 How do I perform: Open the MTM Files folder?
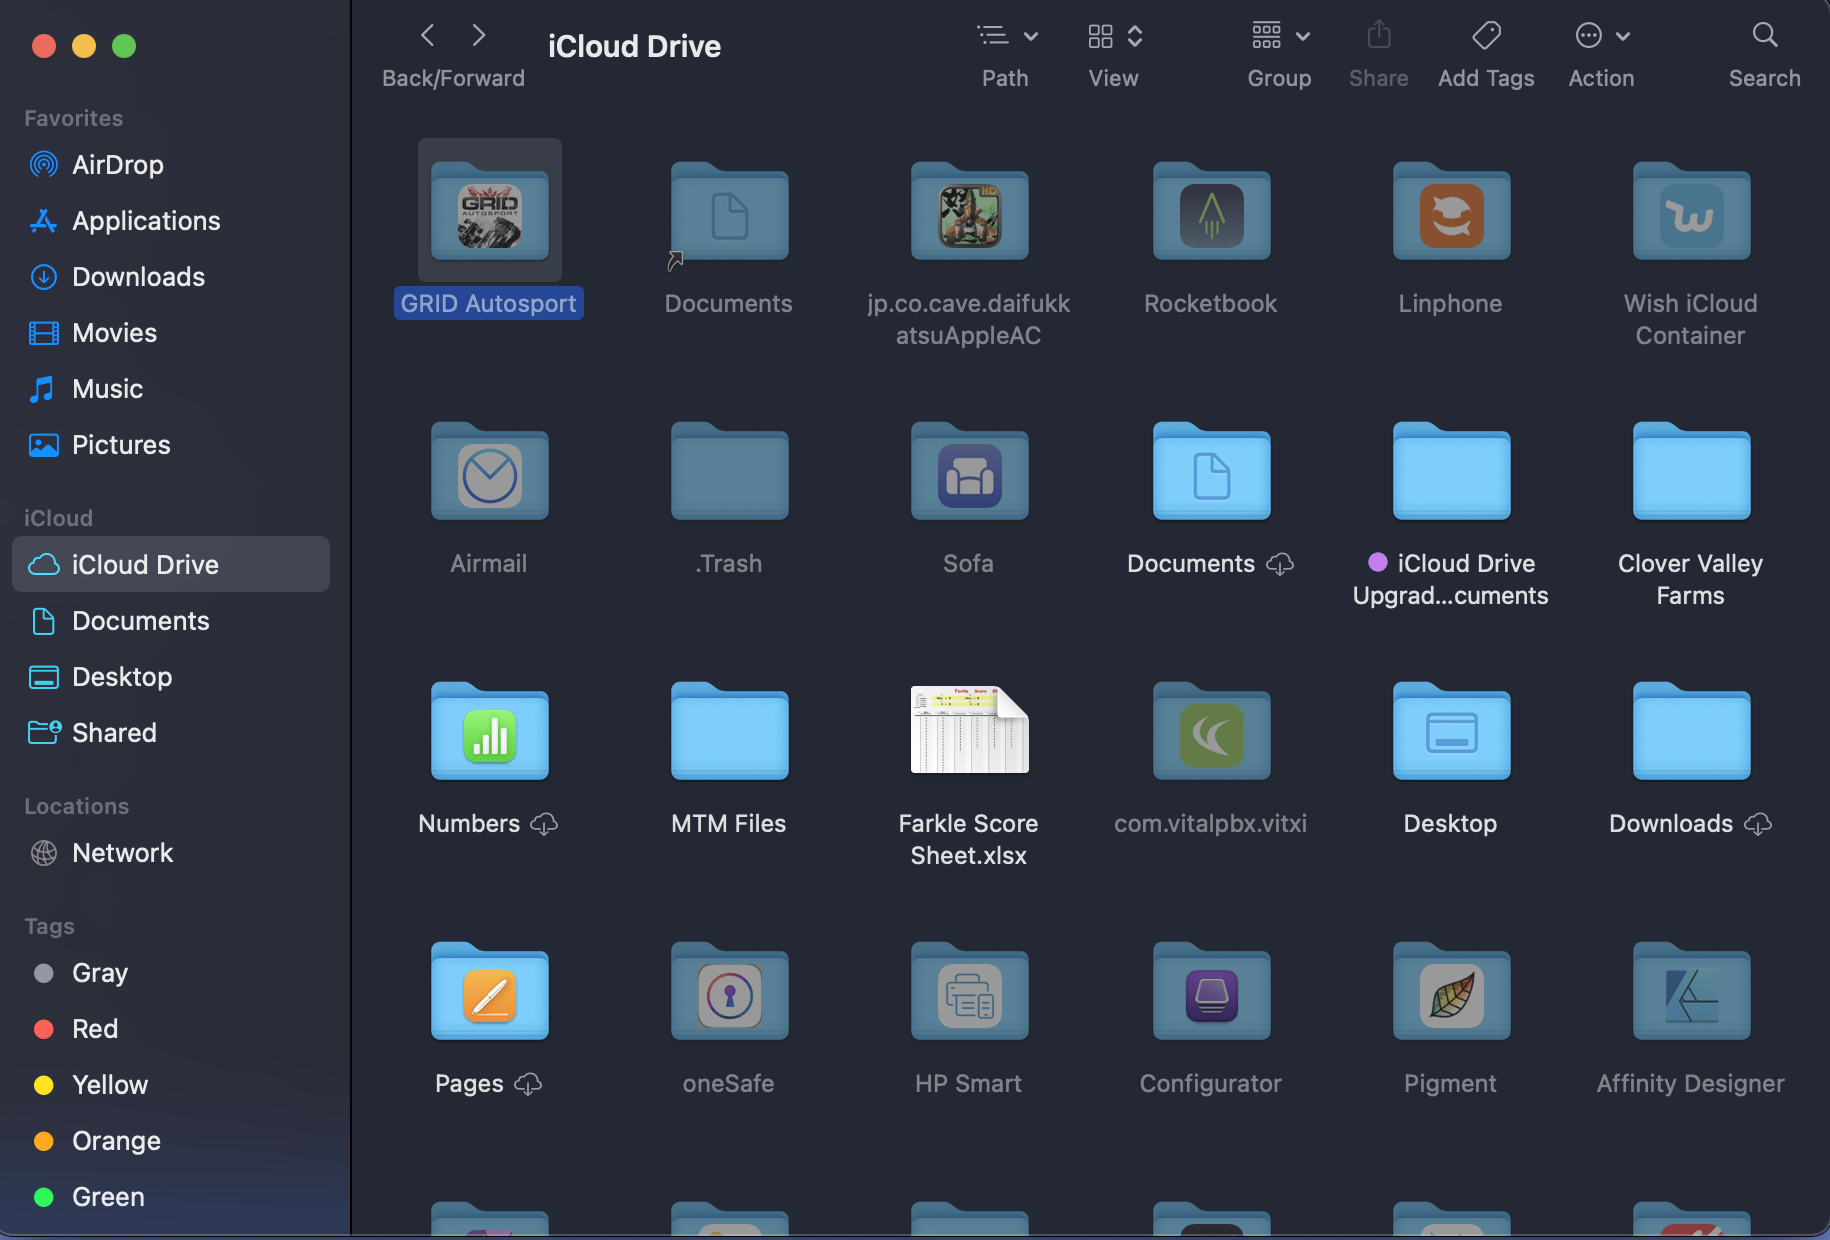[729, 732]
